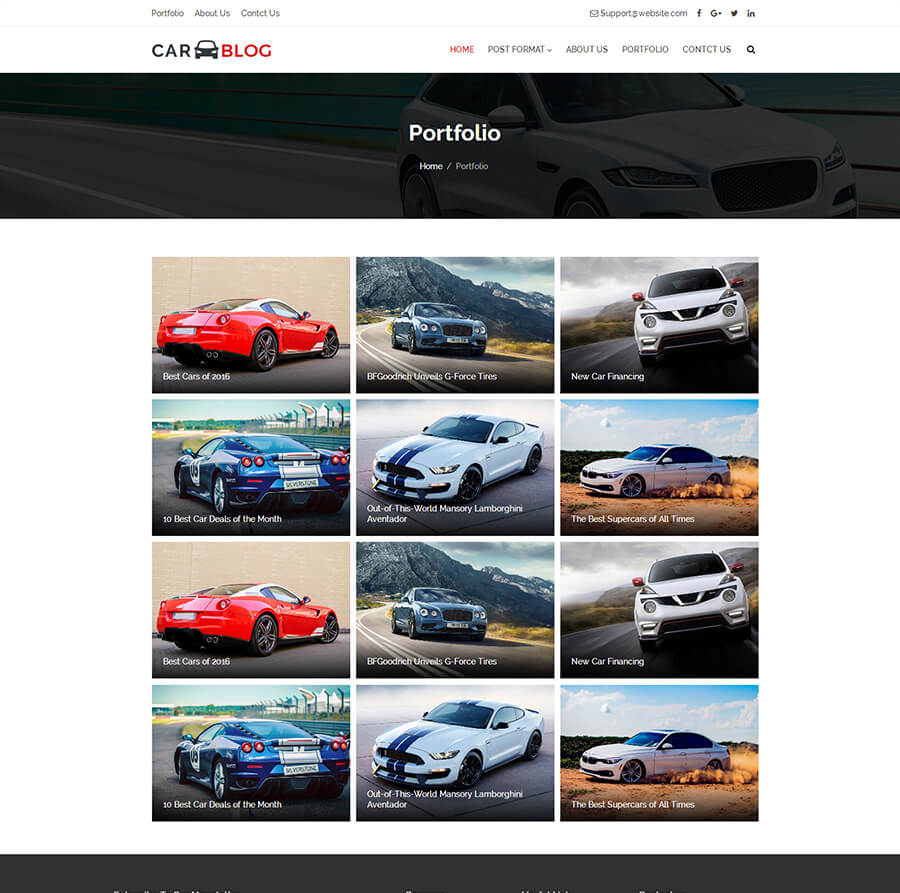Click the Car Blog logo
The image size is (900, 893).
(211, 50)
